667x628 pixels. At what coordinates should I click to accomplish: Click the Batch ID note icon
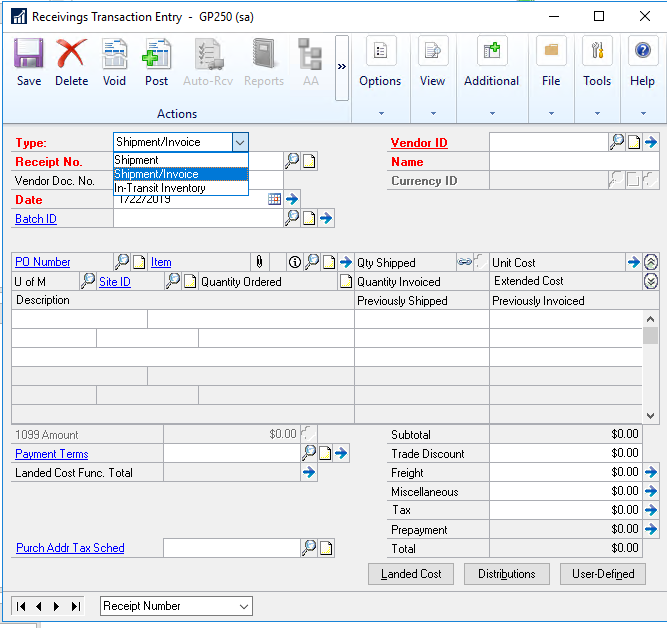click(309, 218)
